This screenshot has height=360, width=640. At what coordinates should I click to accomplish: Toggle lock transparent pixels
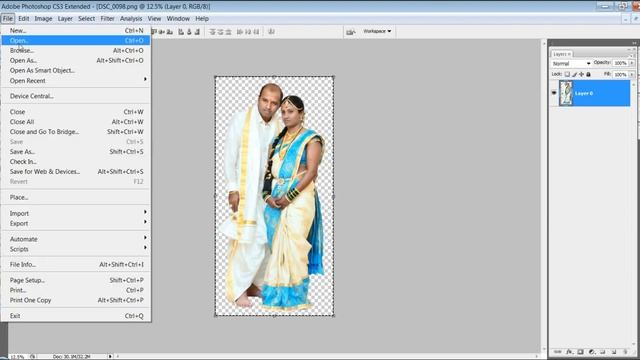click(567, 74)
